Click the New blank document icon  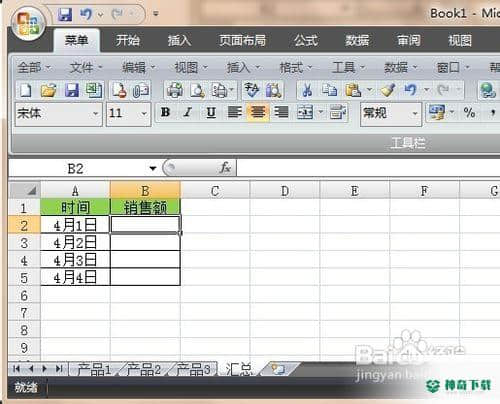(x=26, y=91)
